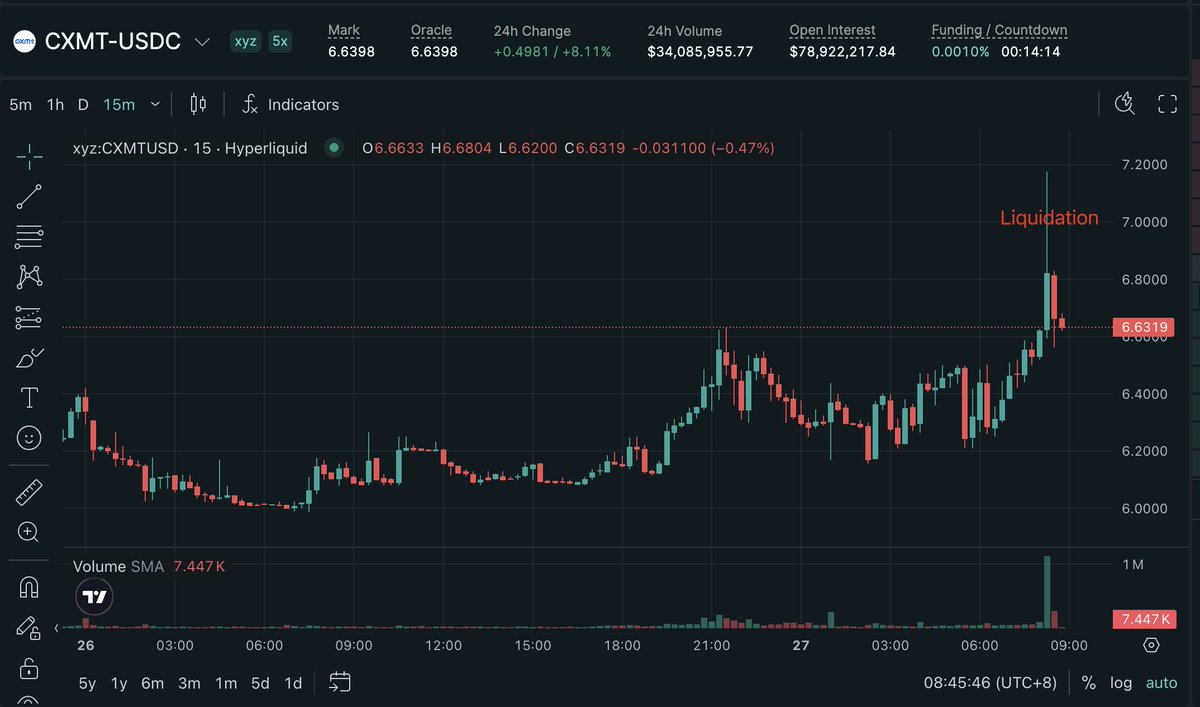Click the xyz:CXMTUSD chart legend title

click(x=190, y=148)
